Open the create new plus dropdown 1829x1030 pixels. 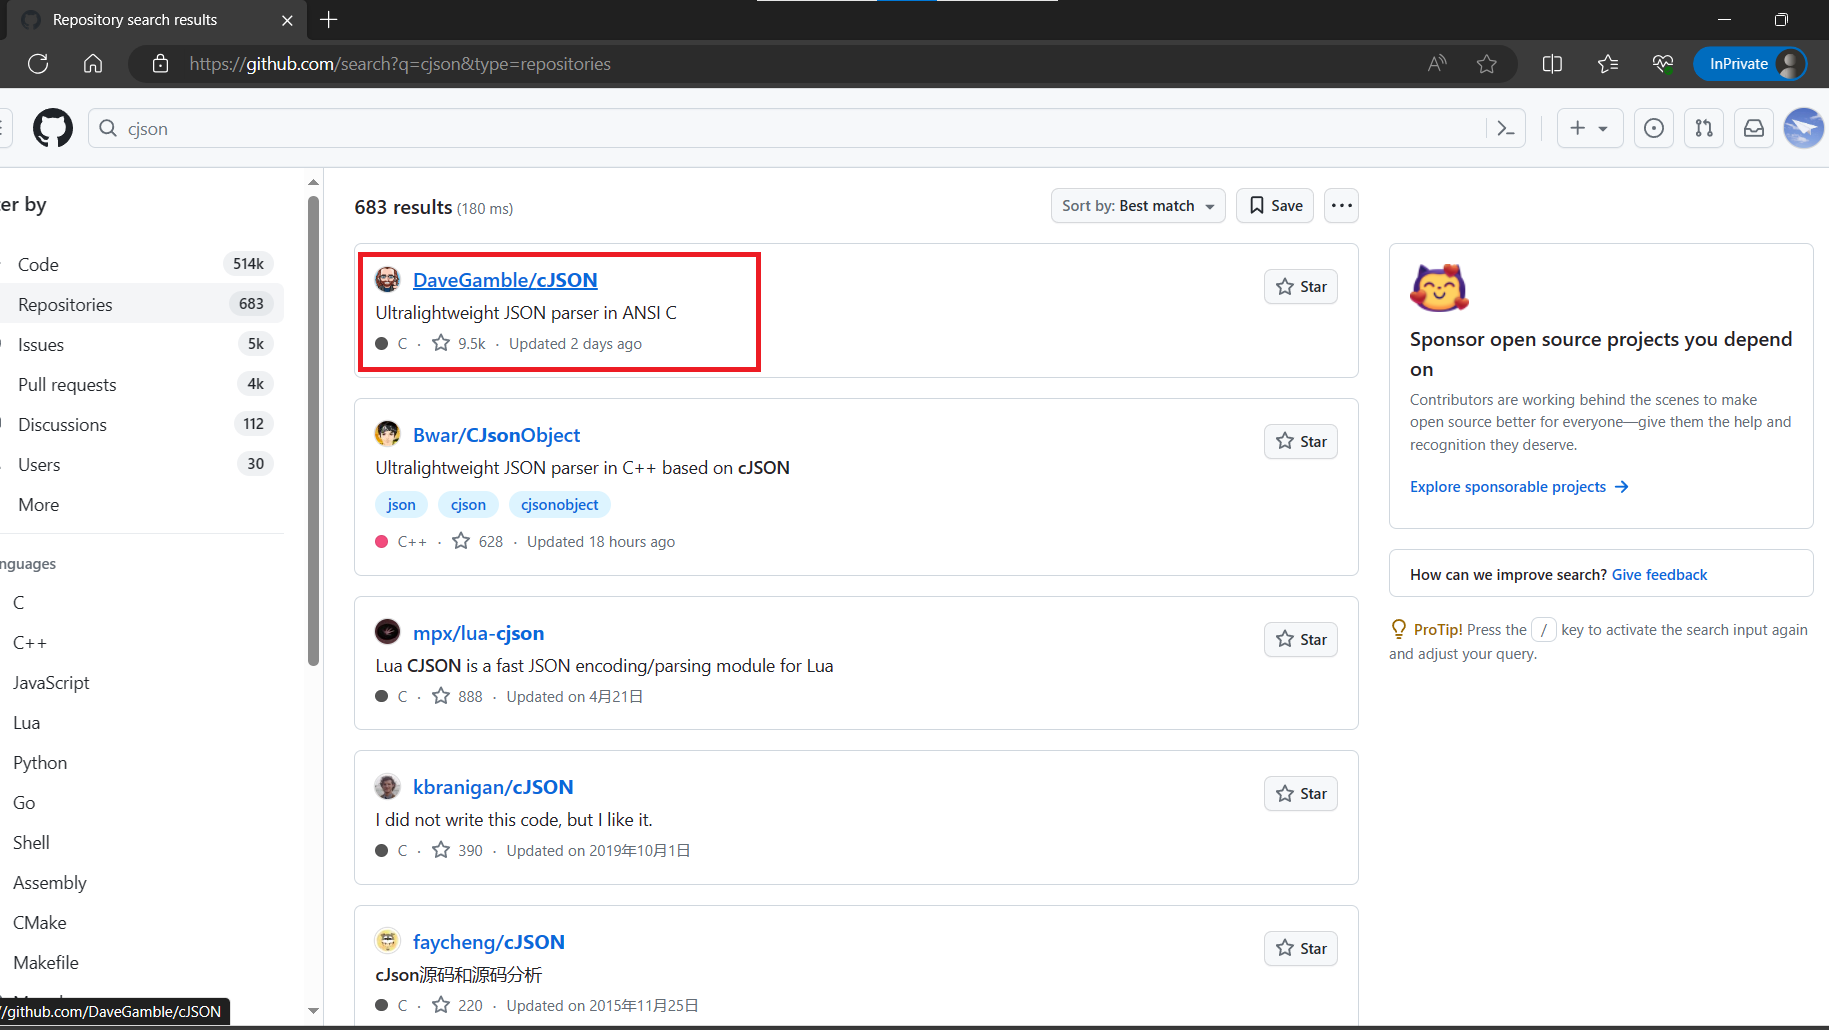(x=1589, y=128)
